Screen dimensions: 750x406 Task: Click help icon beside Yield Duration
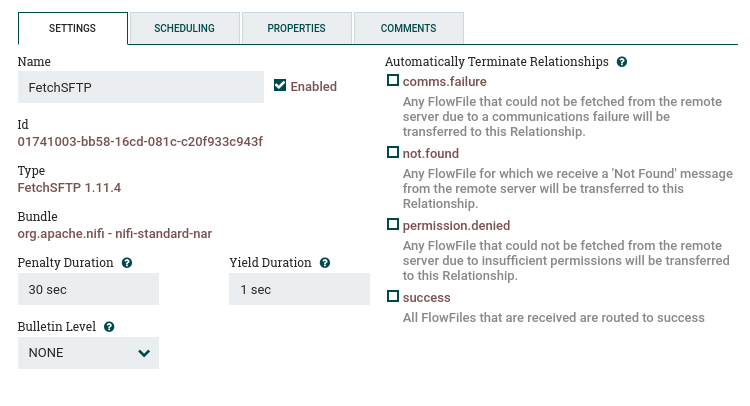pyautogui.click(x=325, y=263)
